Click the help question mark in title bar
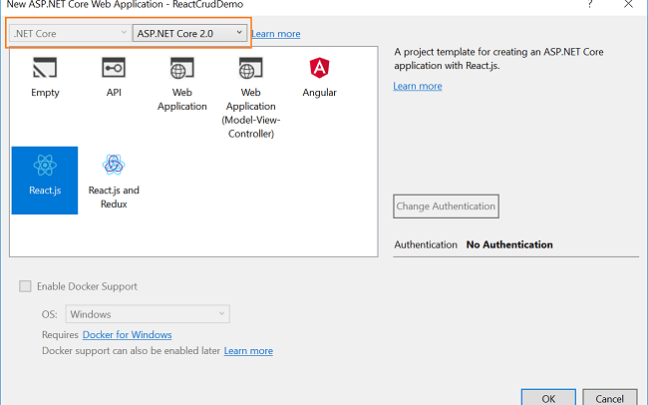 590,4
